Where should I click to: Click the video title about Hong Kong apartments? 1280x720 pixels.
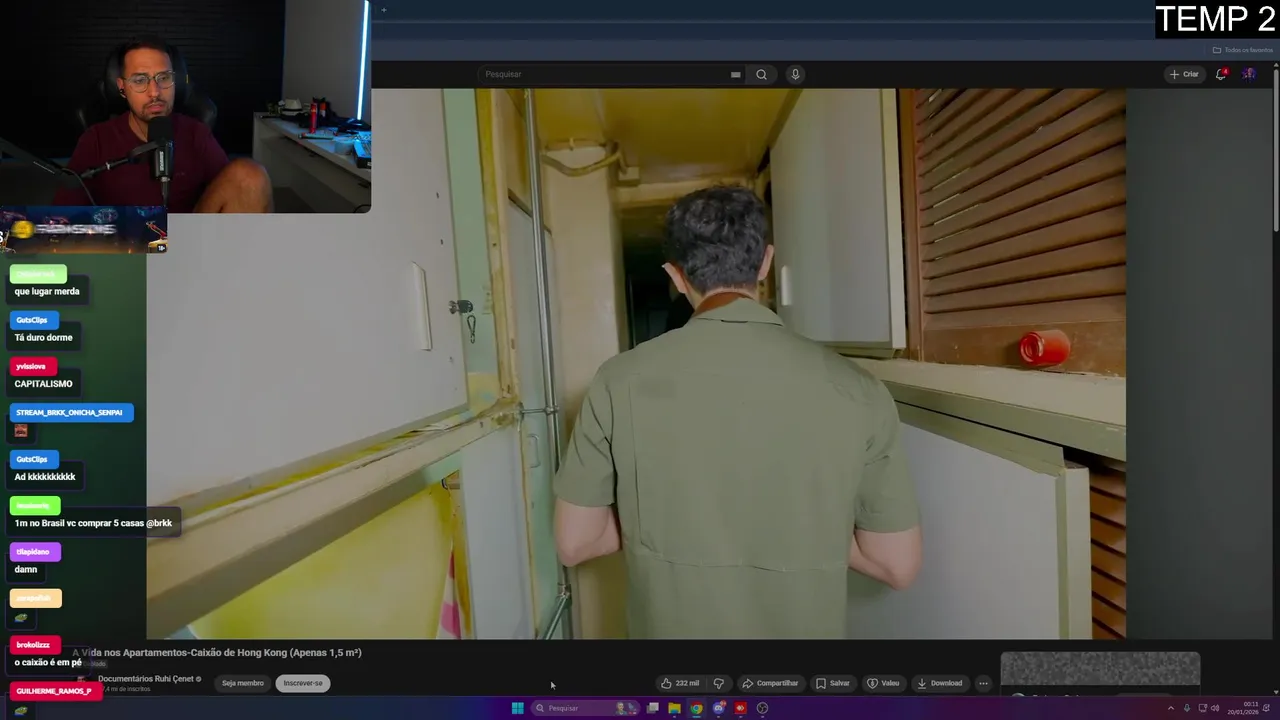tap(217, 653)
